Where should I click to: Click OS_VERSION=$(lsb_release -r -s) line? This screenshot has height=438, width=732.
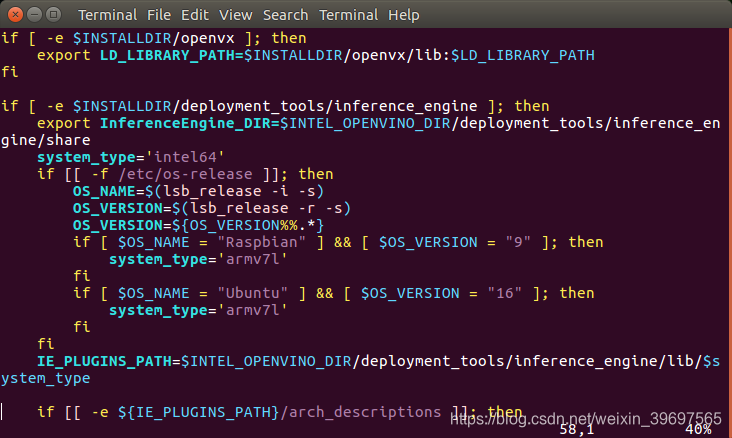click(212, 208)
